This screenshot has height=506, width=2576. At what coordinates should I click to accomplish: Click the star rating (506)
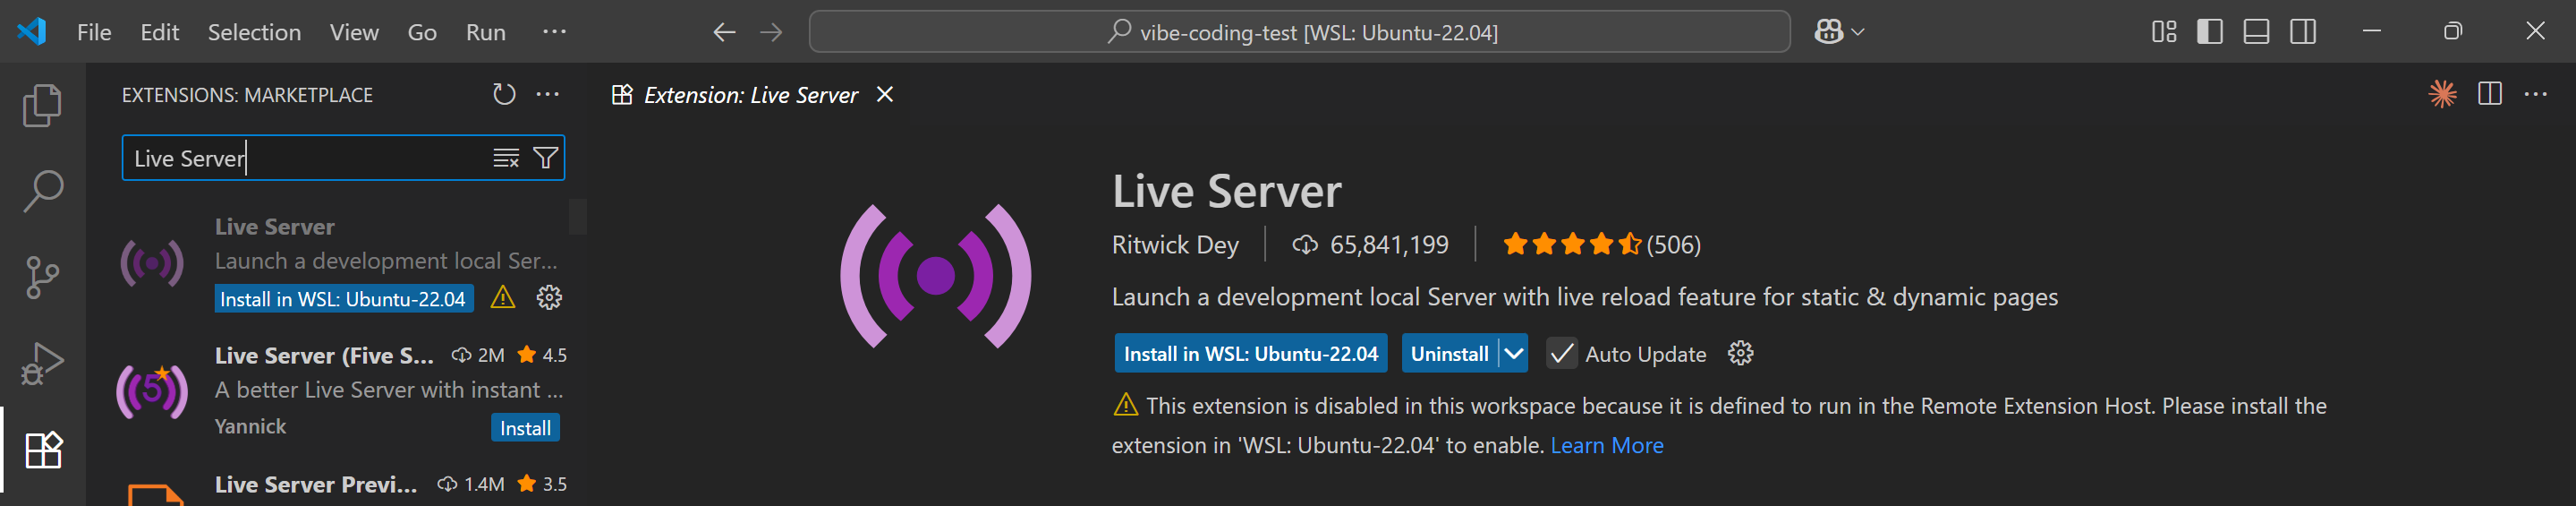coord(1601,244)
